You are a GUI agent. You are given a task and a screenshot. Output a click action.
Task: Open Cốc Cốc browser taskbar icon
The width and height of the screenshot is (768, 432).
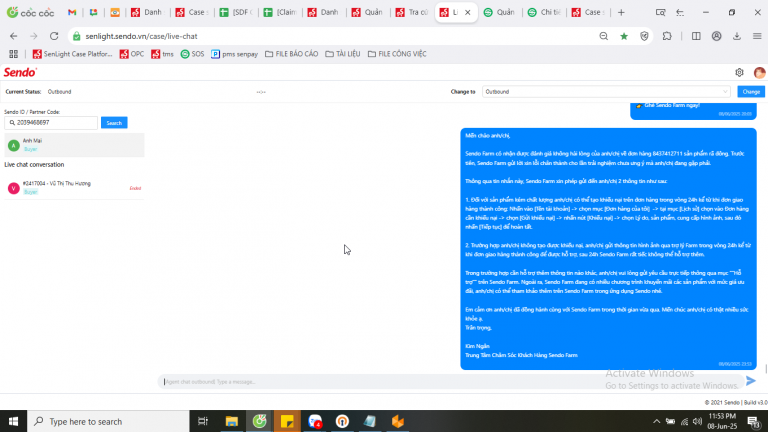pos(260,421)
